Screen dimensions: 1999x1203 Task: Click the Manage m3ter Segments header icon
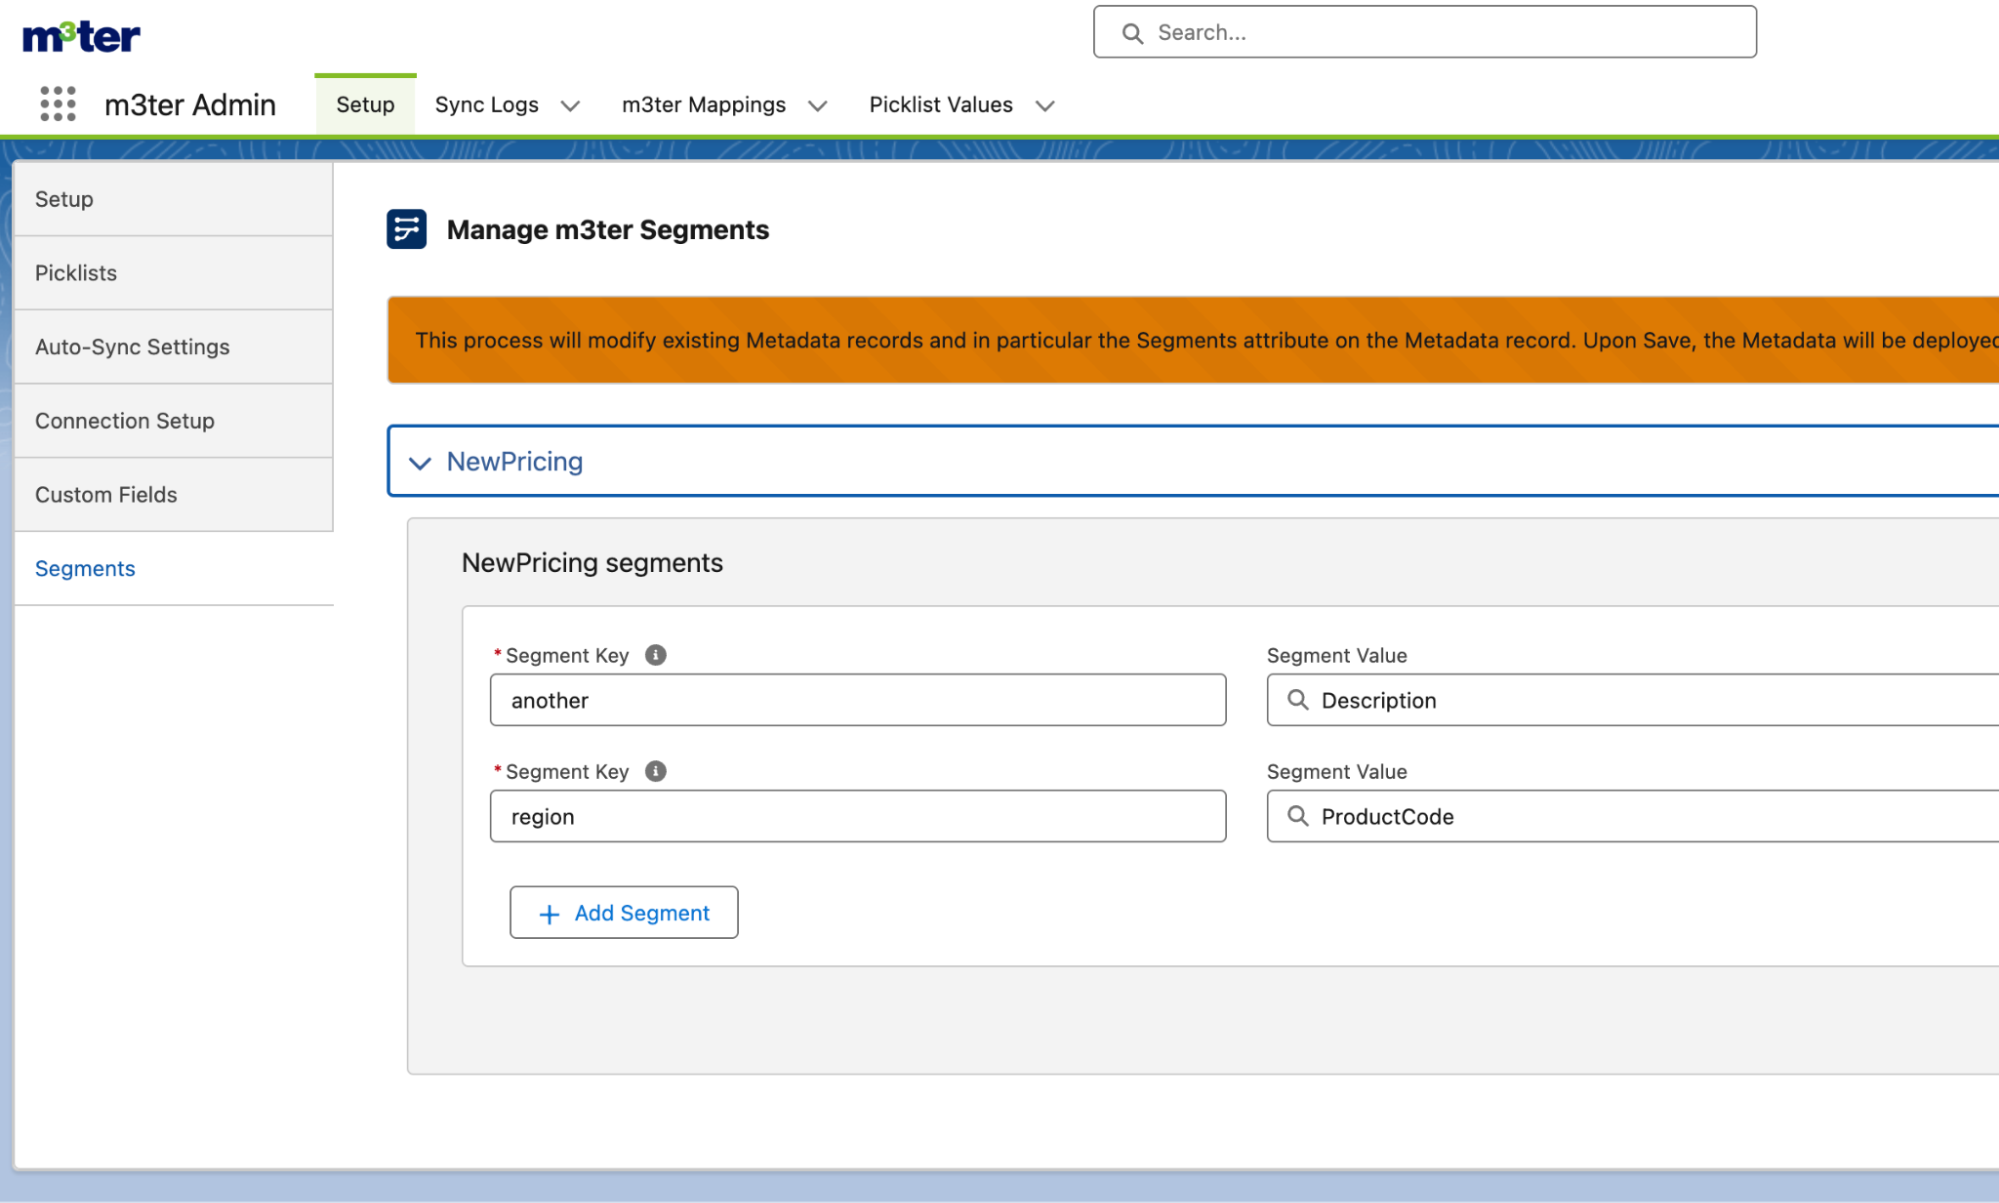tap(407, 229)
